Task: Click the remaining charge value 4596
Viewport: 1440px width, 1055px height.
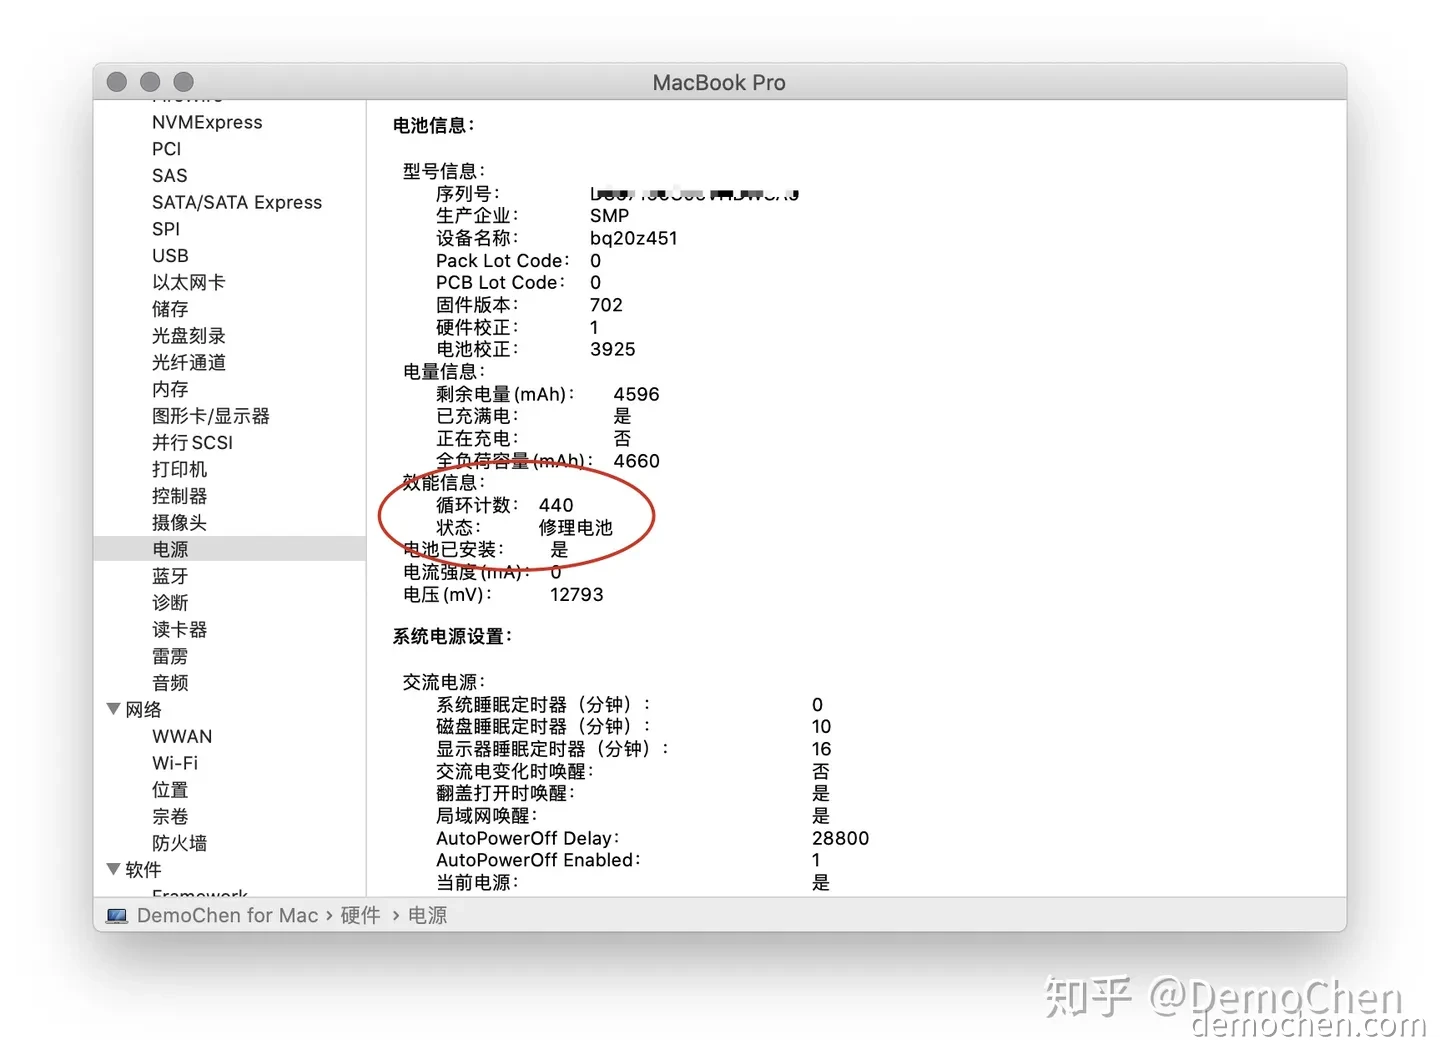Action: [637, 394]
